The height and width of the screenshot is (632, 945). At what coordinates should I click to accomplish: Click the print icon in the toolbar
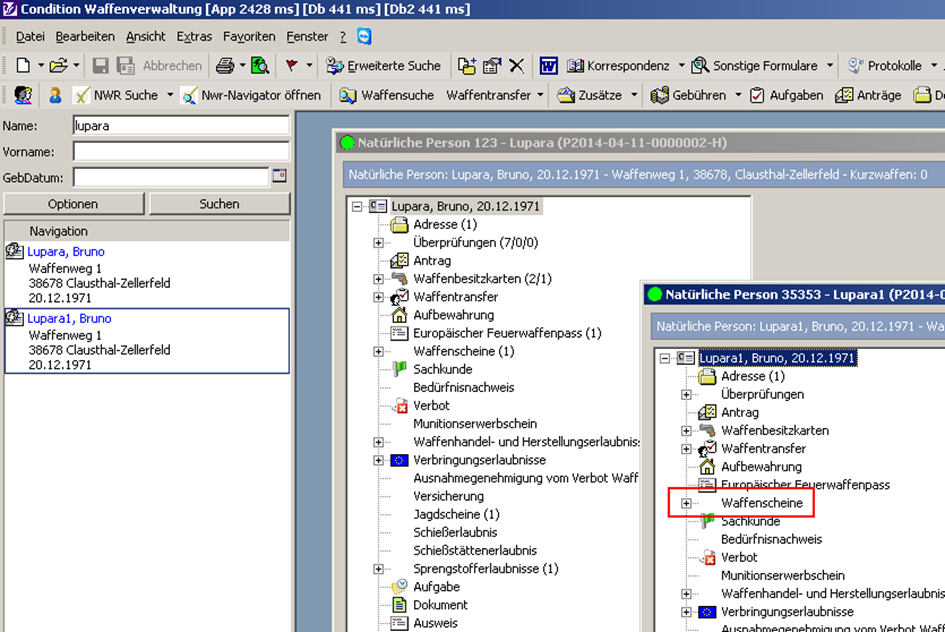[224, 66]
